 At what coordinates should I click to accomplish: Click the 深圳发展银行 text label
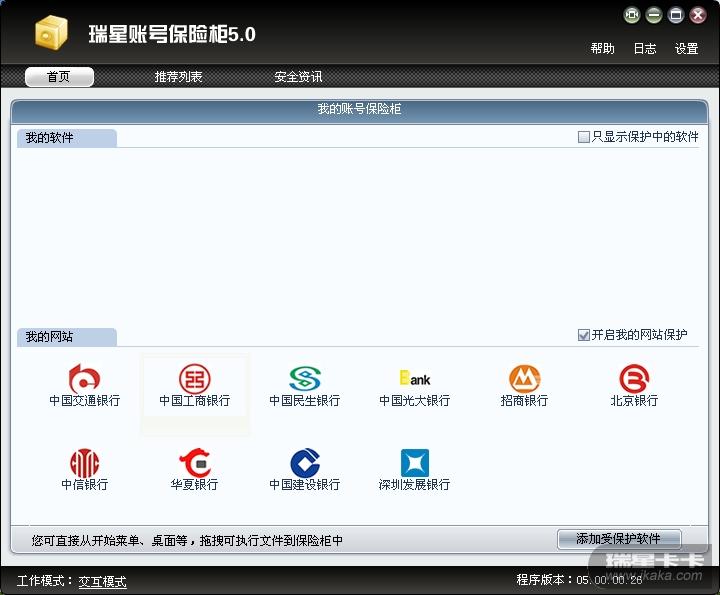(415, 484)
